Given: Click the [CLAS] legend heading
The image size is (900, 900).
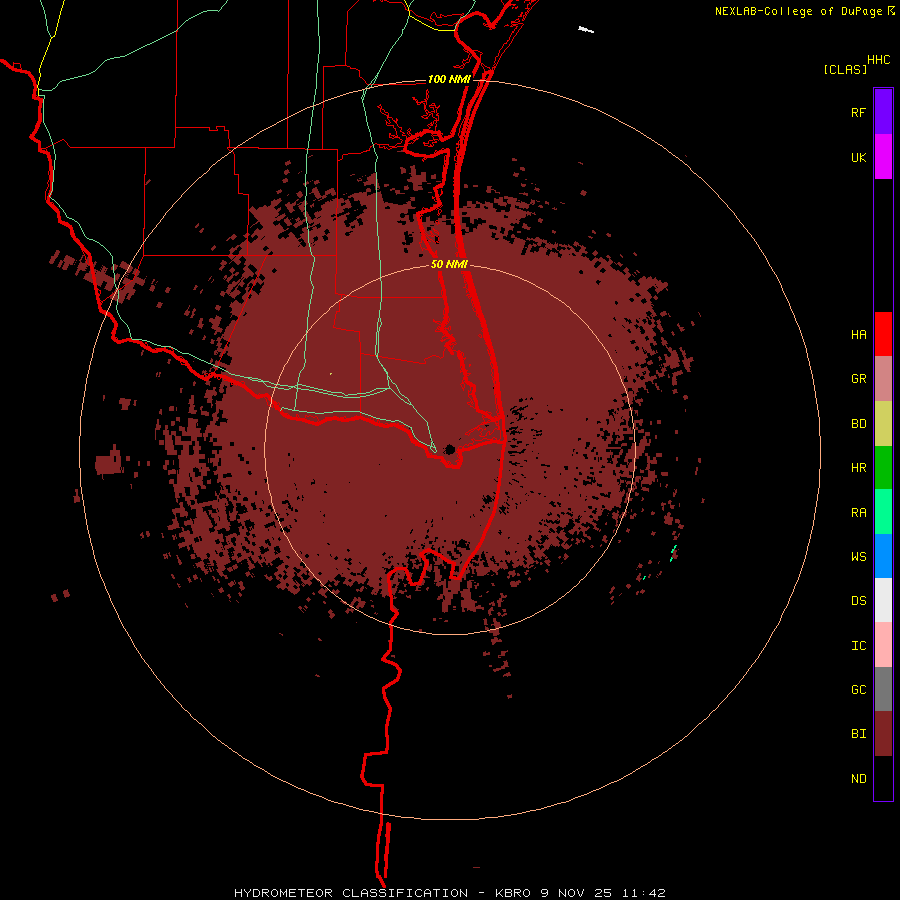Looking at the screenshot, I should pyautogui.click(x=845, y=69).
